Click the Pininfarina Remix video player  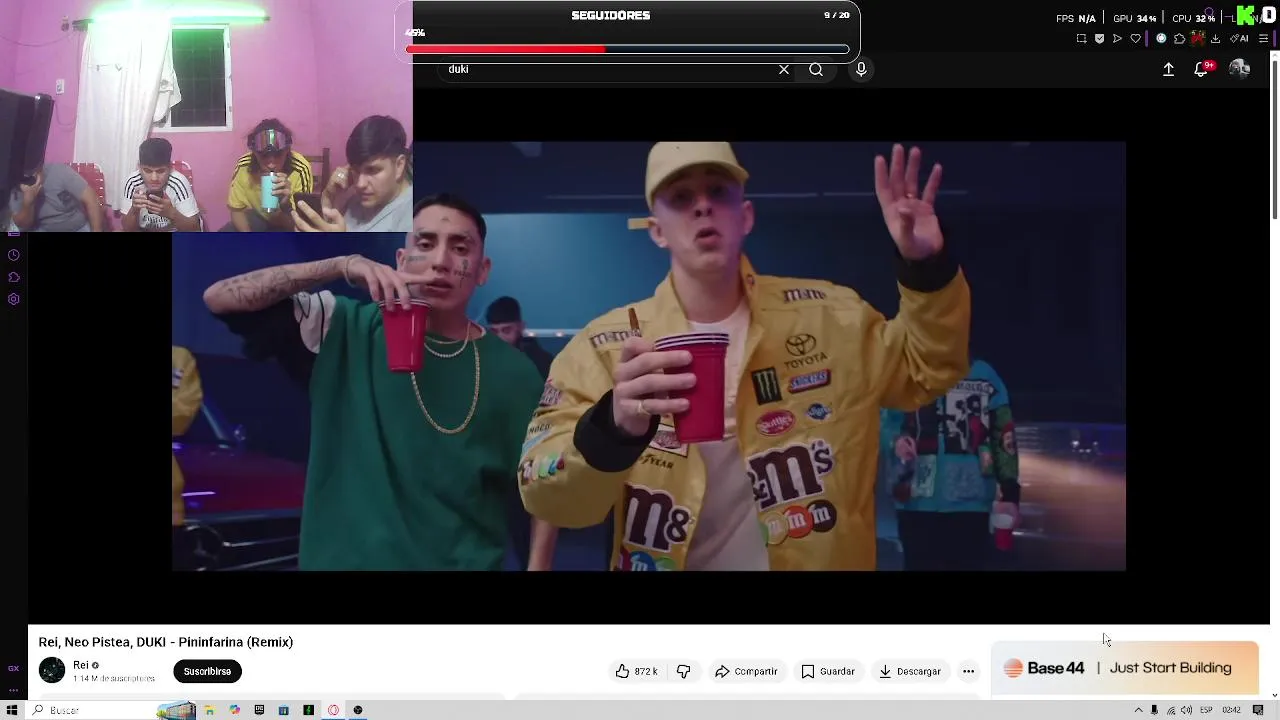pyautogui.click(x=649, y=356)
